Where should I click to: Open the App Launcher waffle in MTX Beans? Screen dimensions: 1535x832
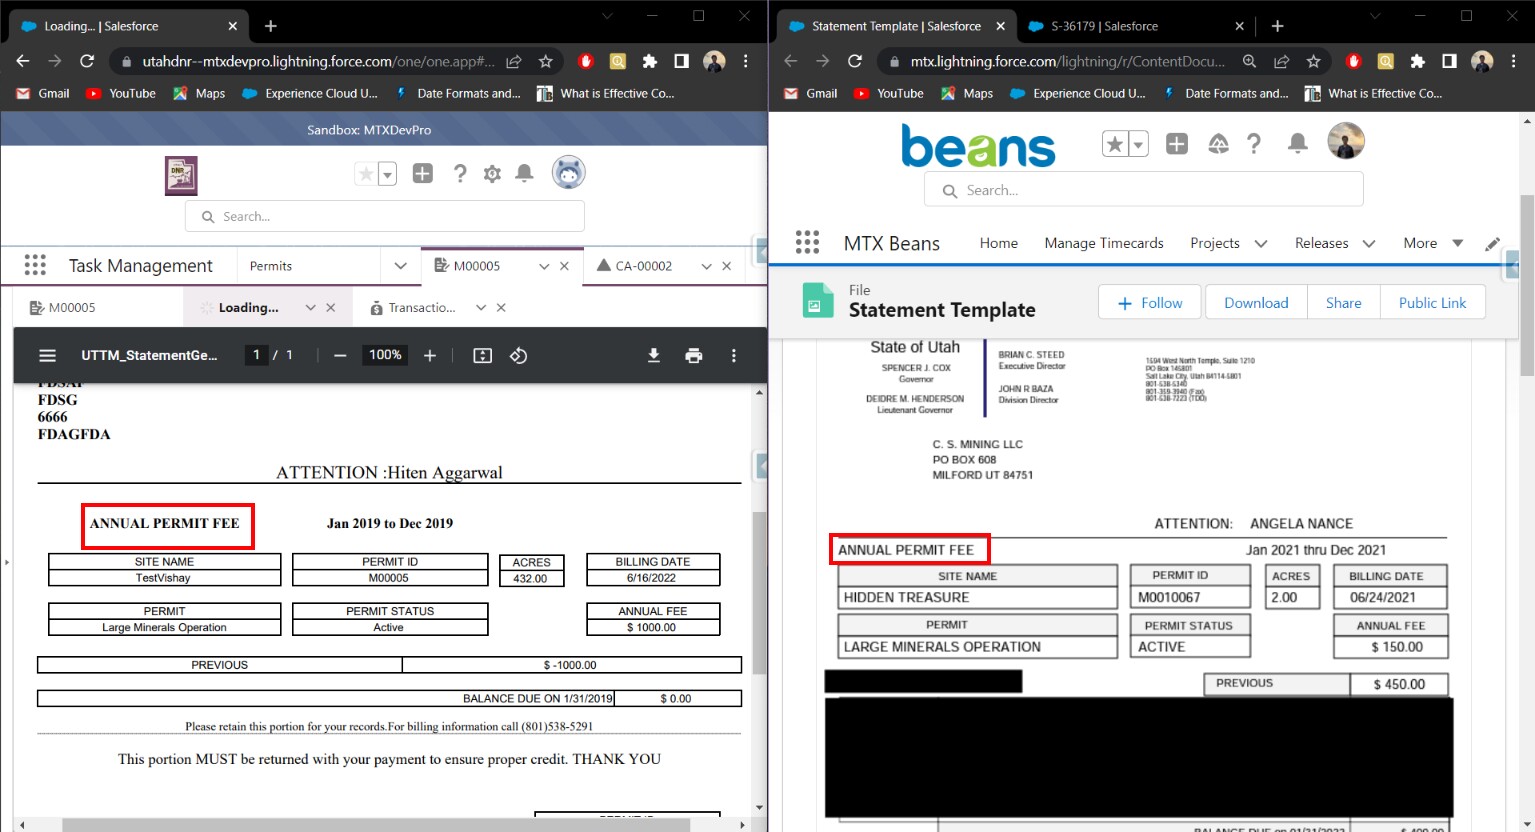(x=806, y=242)
